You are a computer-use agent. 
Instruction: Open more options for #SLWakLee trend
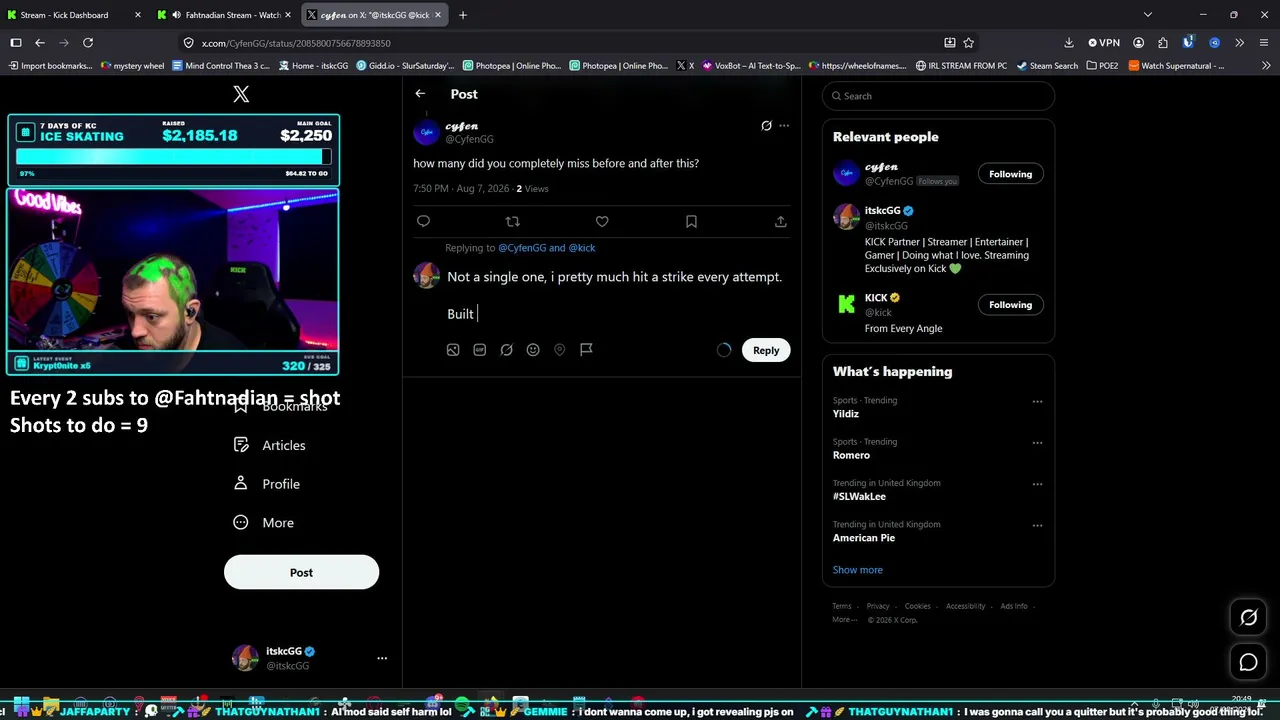[x=1037, y=484]
